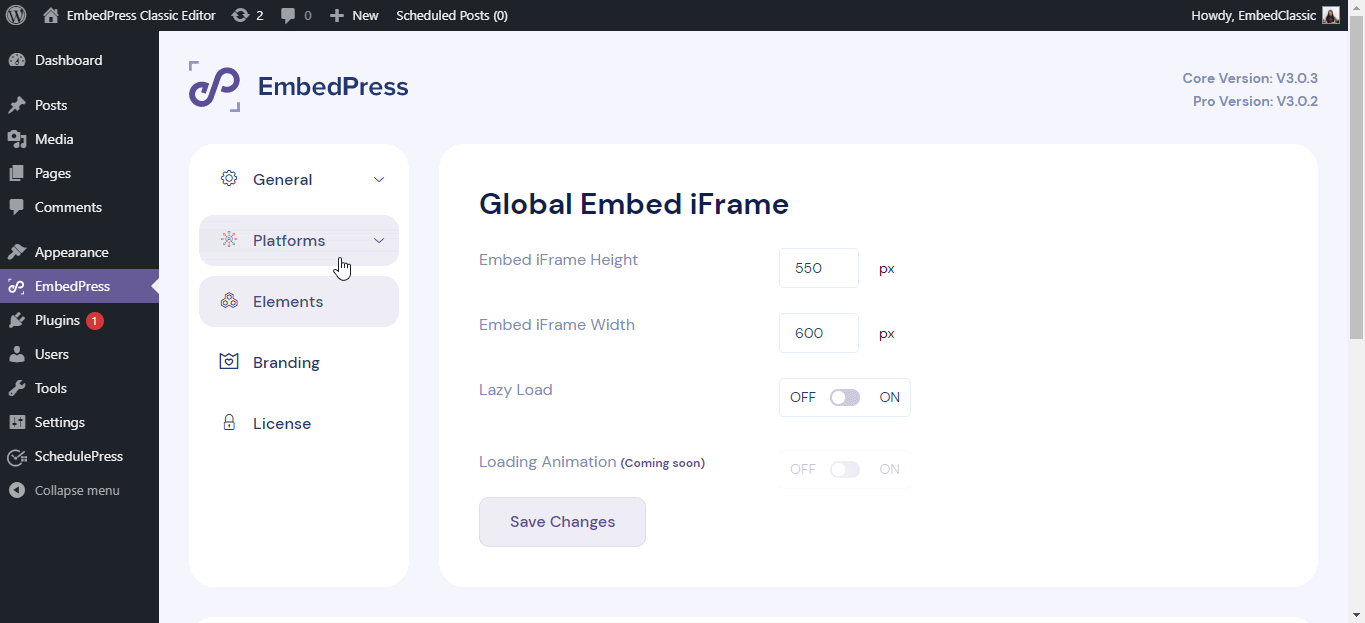Click the Comments icon in sidebar
Viewport: 1365px width, 623px height.
tap(17, 207)
